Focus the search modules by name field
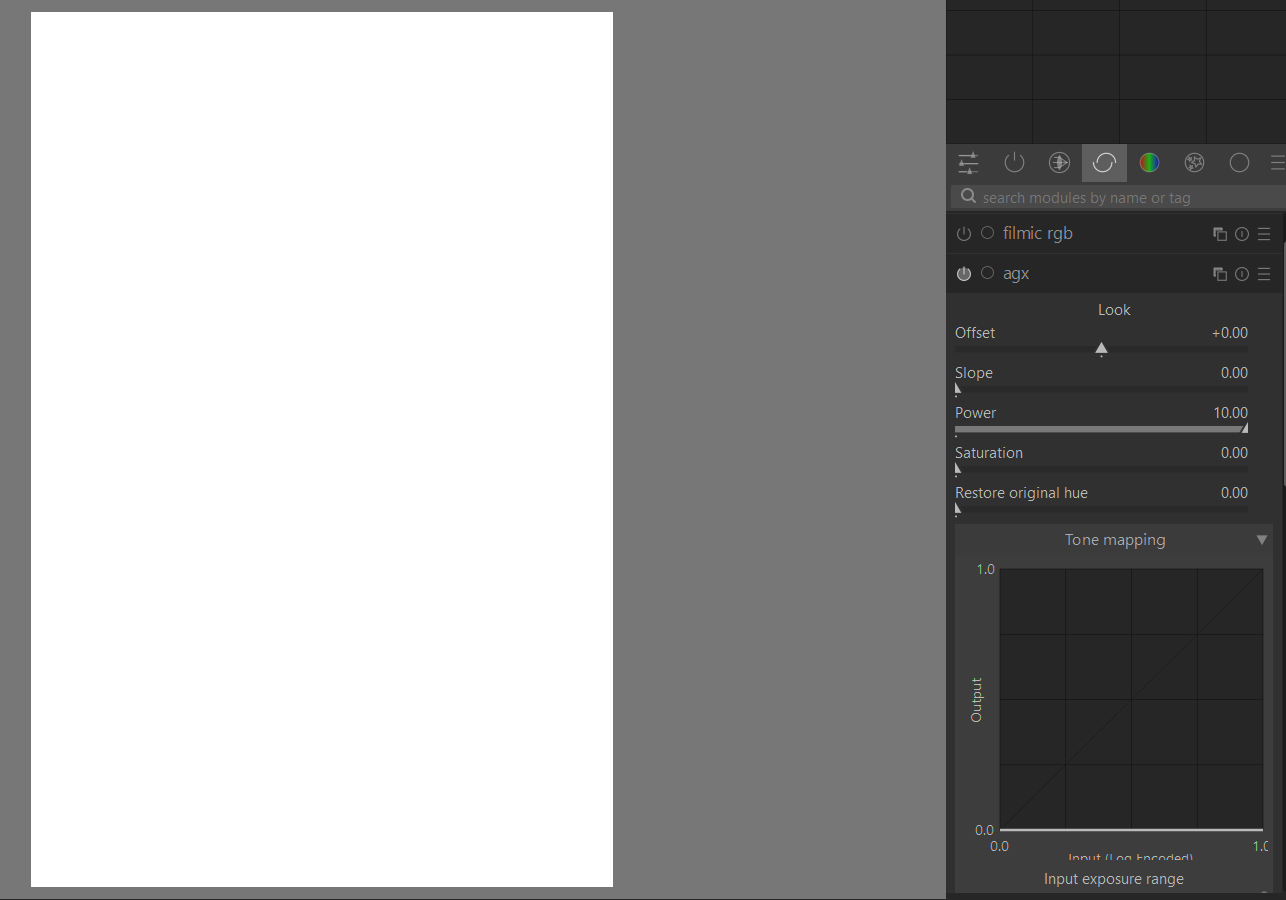This screenshot has width=1286, height=900. click(x=1118, y=197)
